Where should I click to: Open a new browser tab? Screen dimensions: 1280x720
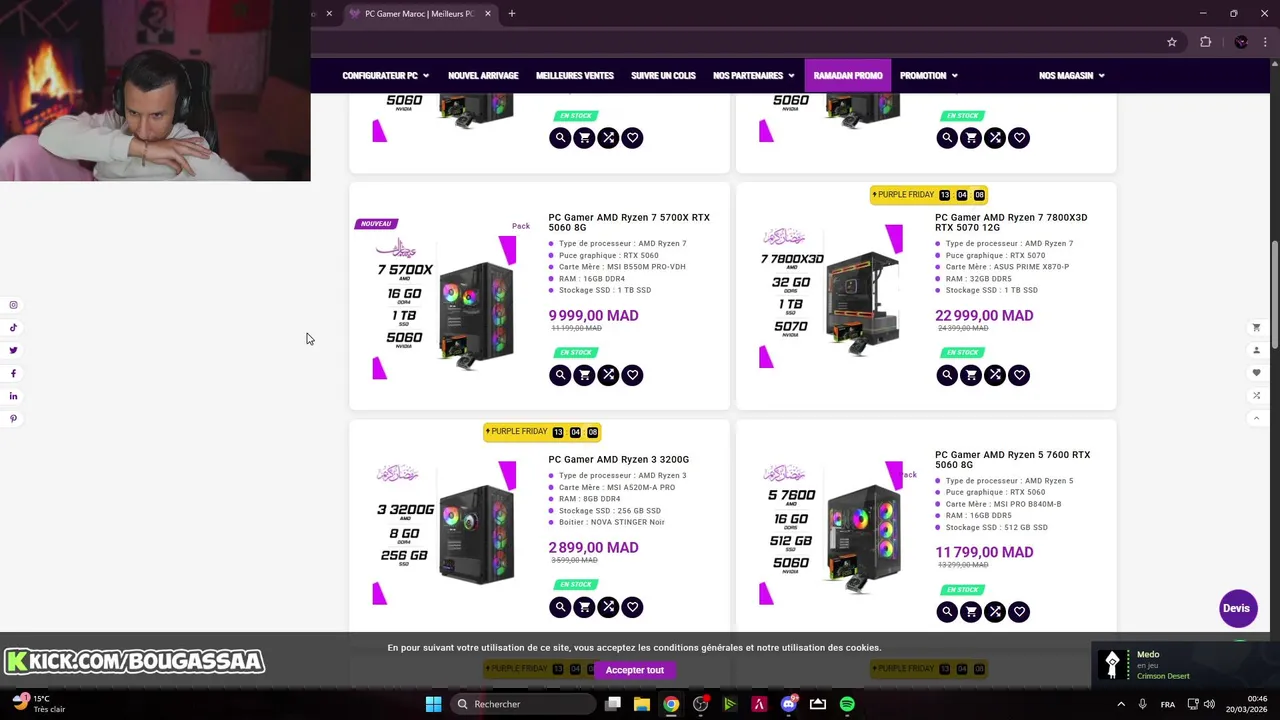(512, 14)
